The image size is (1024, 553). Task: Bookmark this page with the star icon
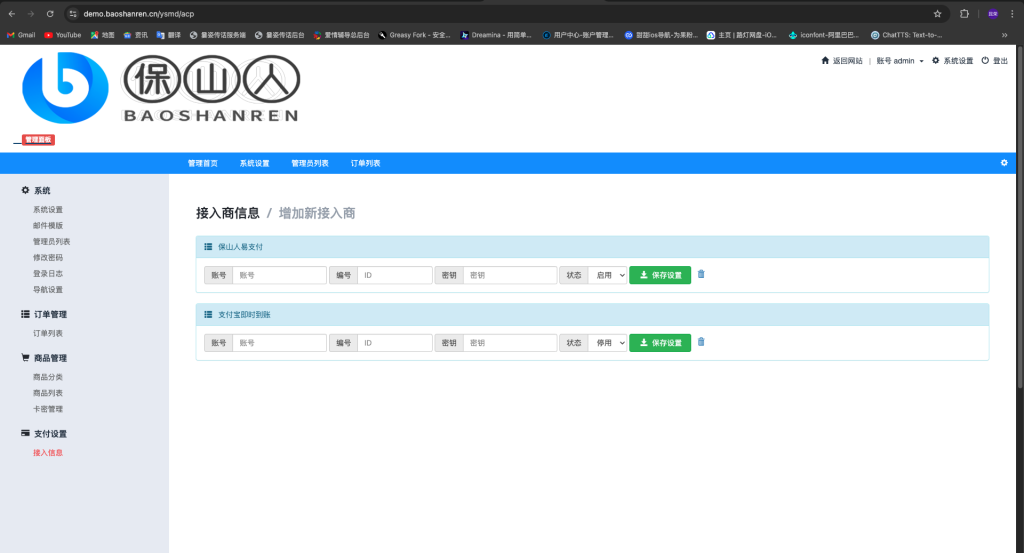937,14
